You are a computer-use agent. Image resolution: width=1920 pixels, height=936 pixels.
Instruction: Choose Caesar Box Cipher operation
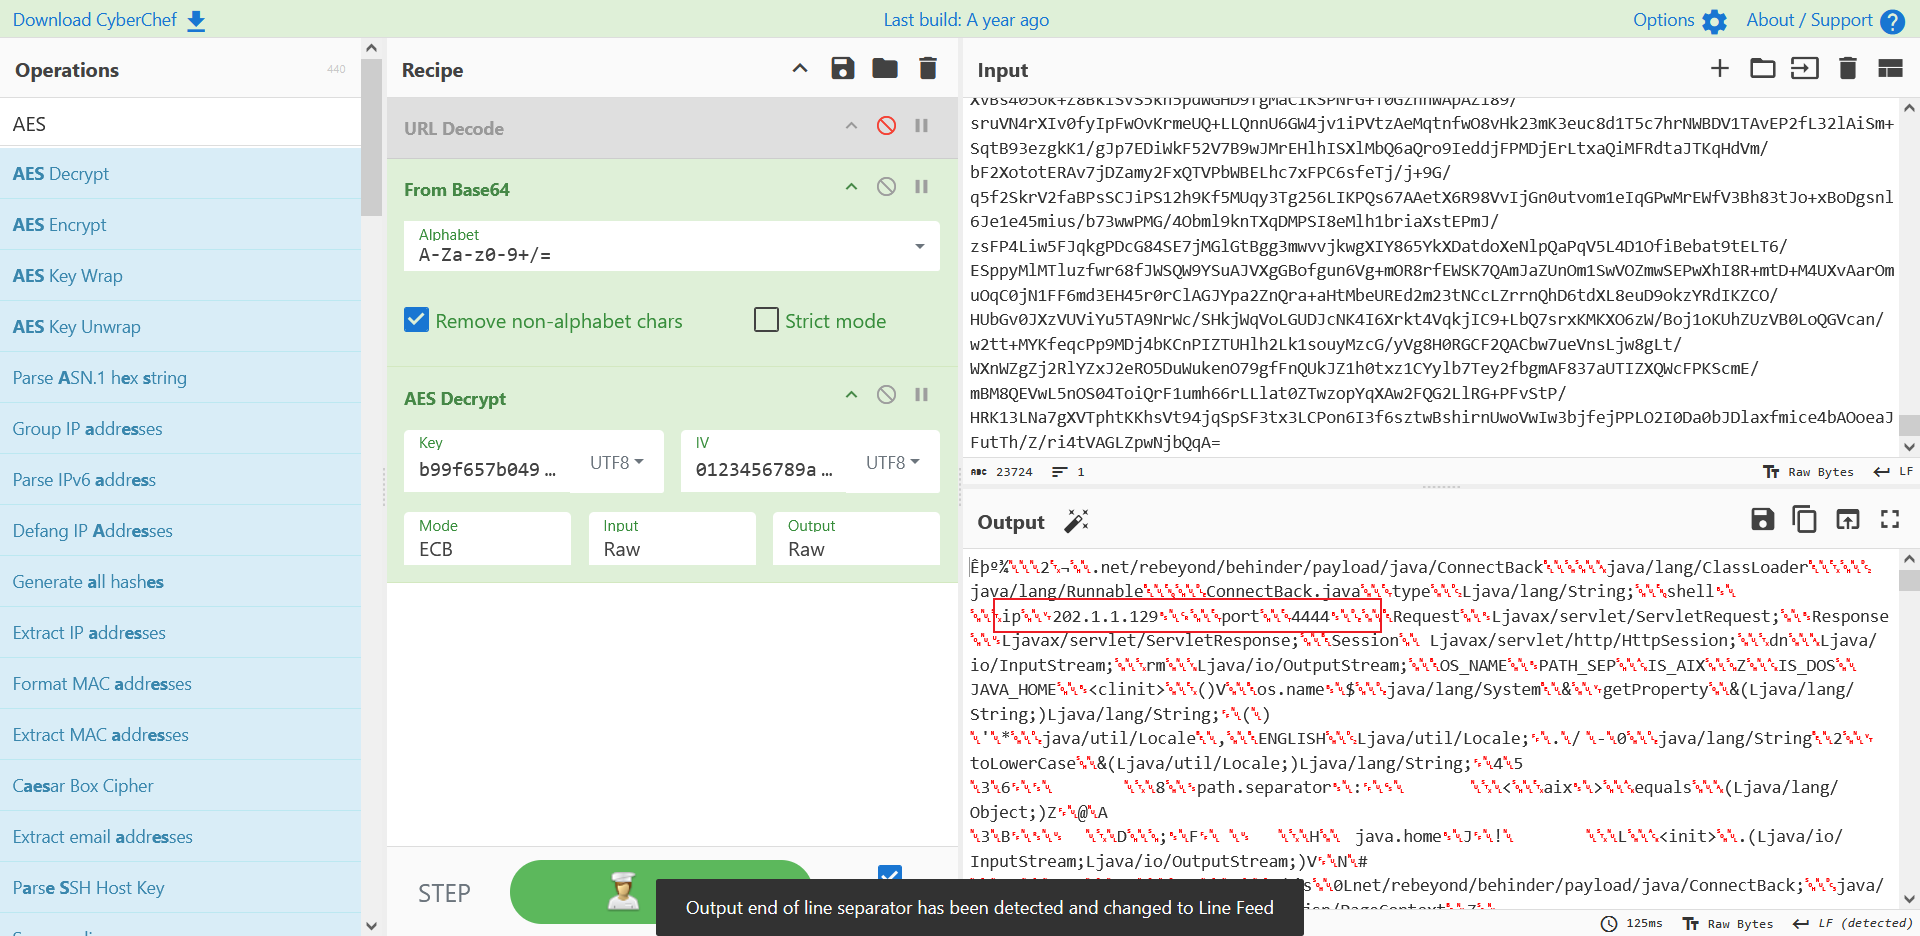click(180, 786)
